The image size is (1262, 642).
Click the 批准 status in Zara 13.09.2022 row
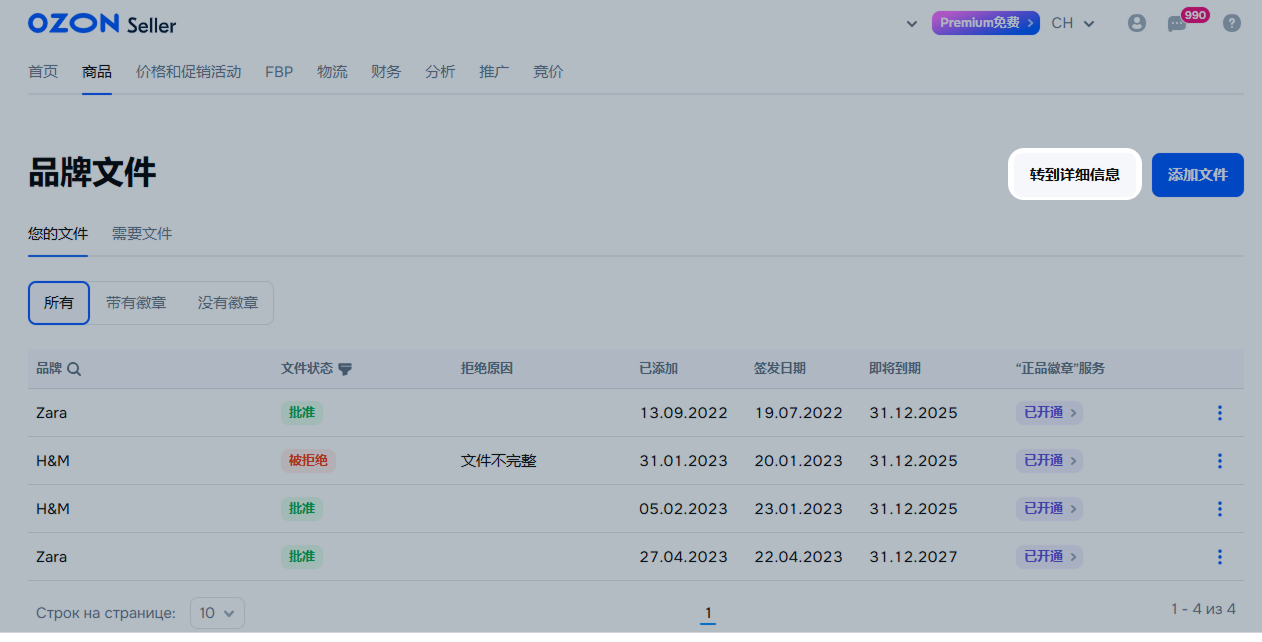(x=302, y=413)
